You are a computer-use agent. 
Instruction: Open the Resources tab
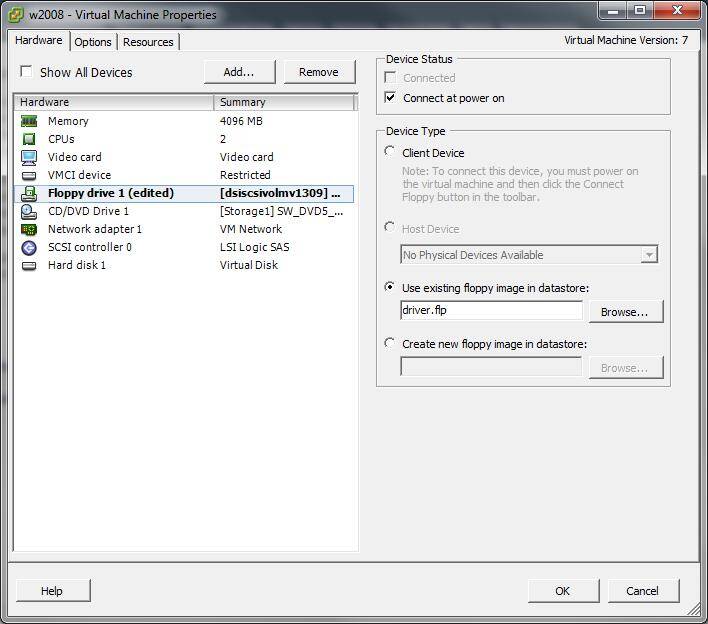click(148, 42)
